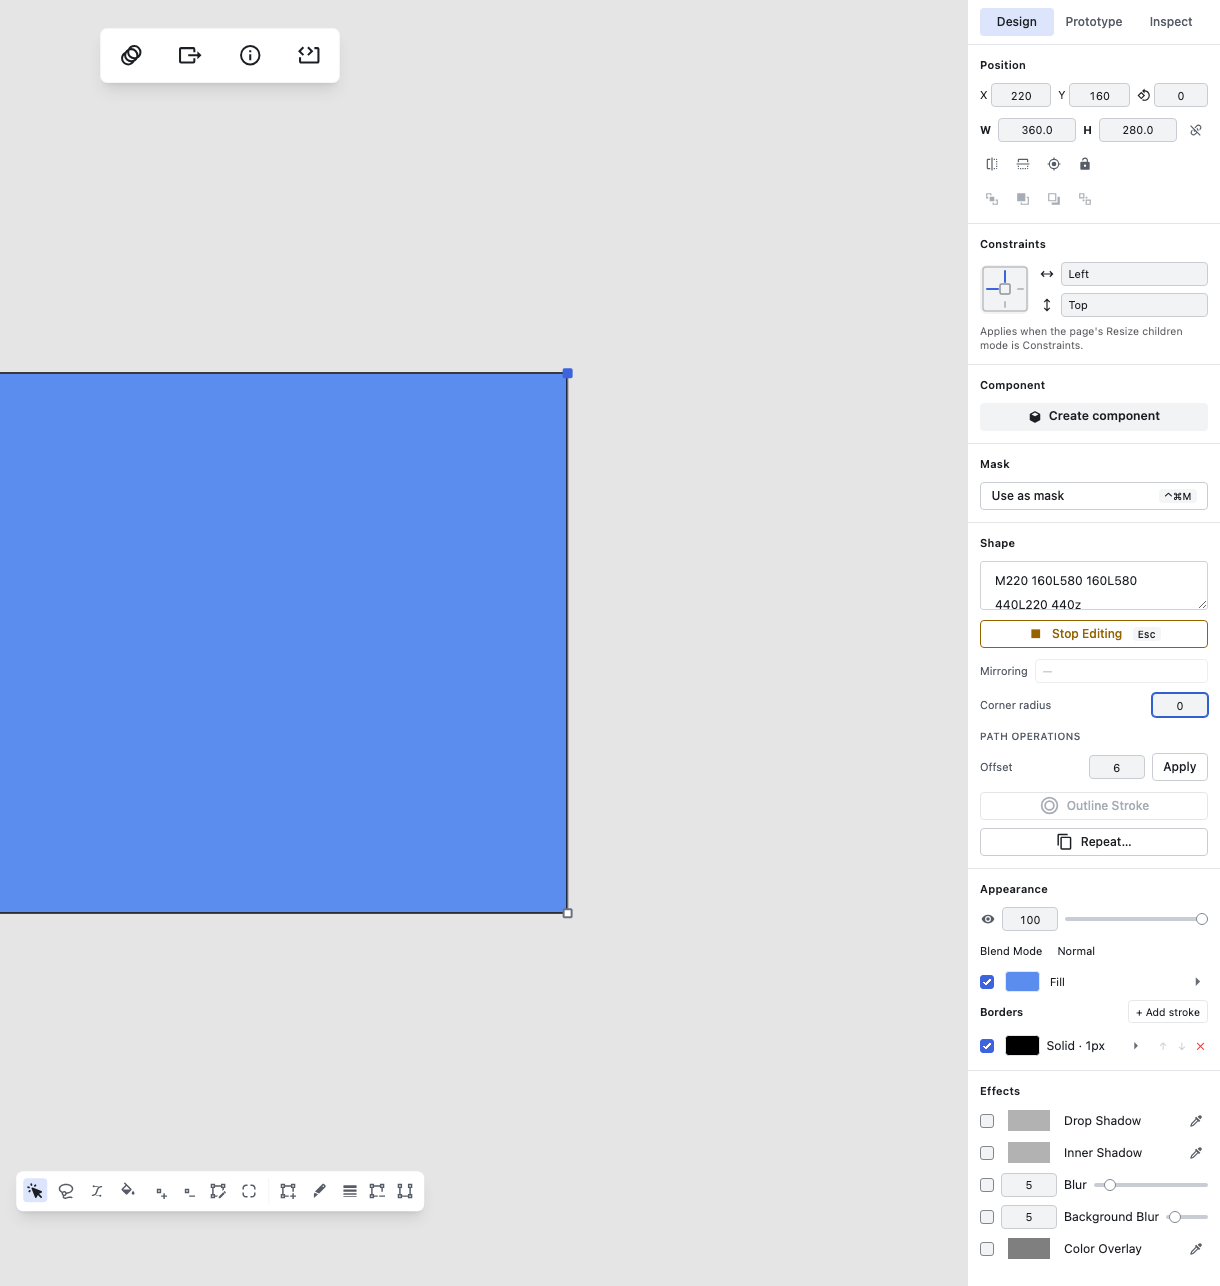Edit the Inner Shadow settings pencil
The width and height of the screenshot is (1220, 1286).
(x=1196, y=1153)
